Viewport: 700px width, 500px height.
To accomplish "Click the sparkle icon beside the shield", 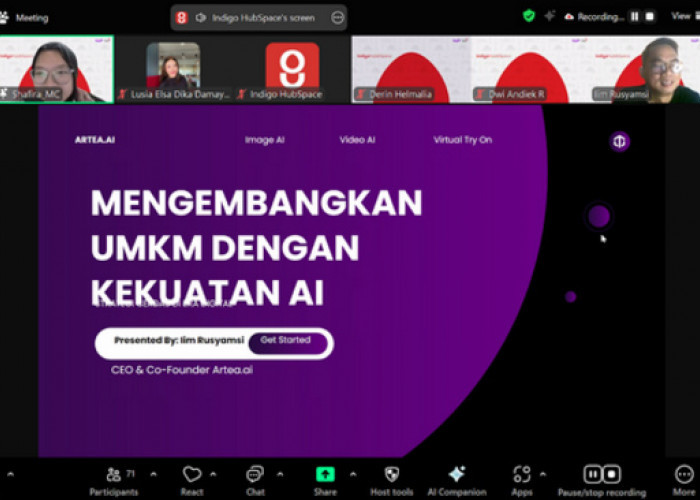I will [550, 17].
